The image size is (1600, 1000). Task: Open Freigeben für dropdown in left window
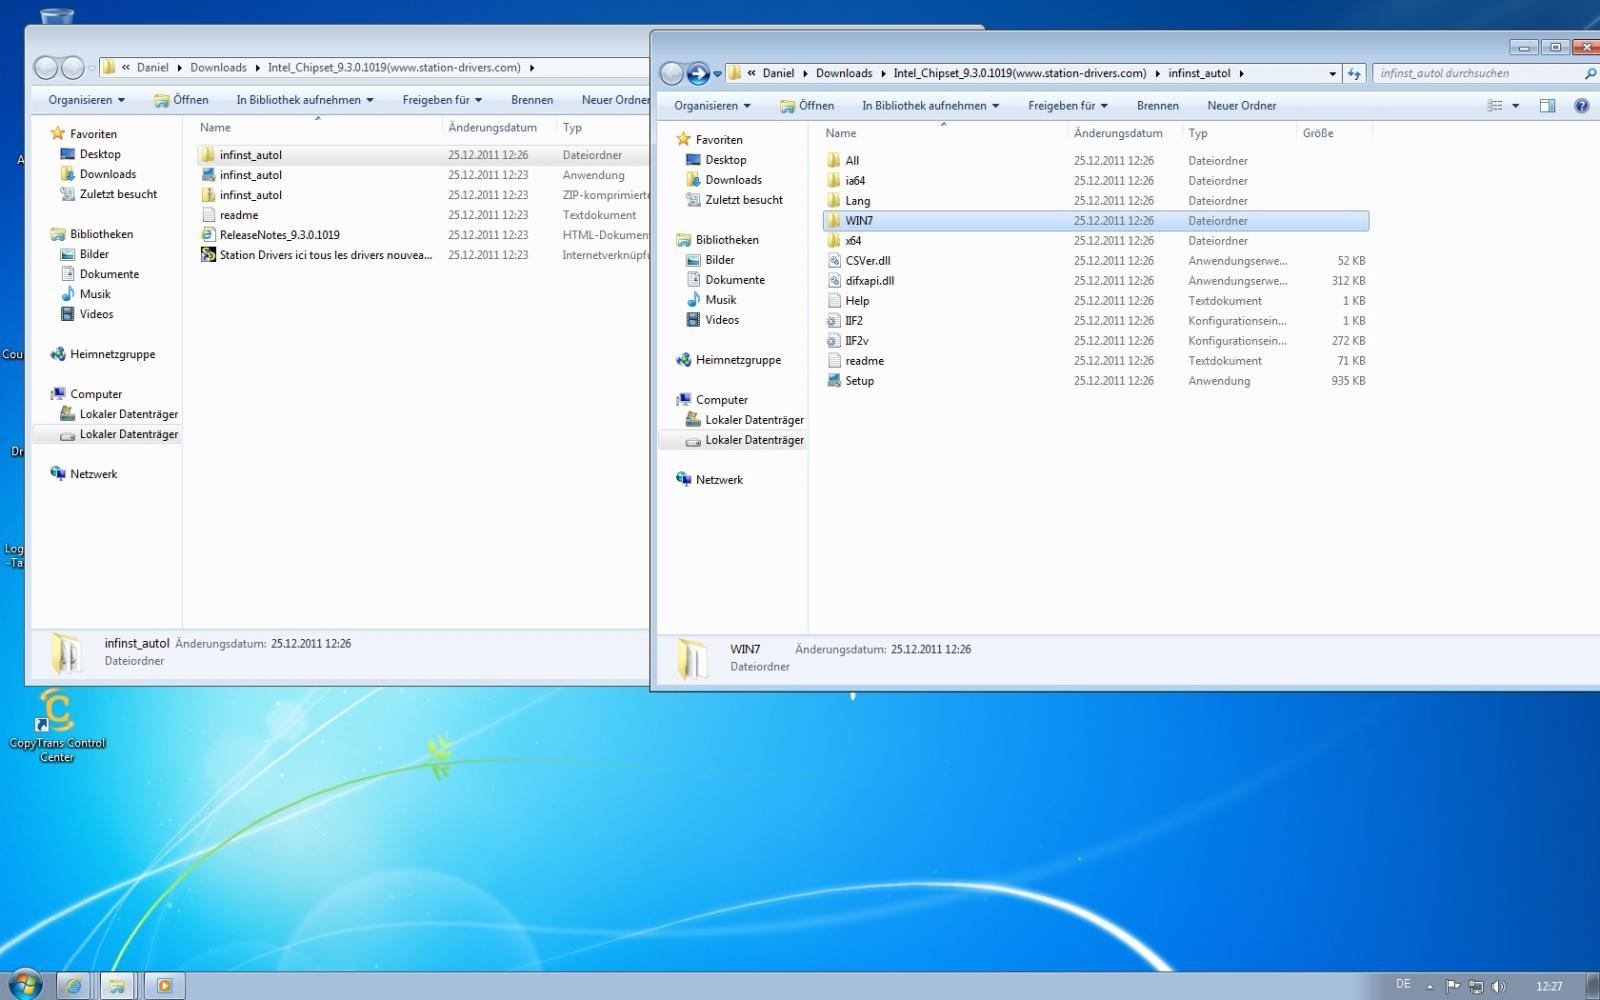pos(442,100)
